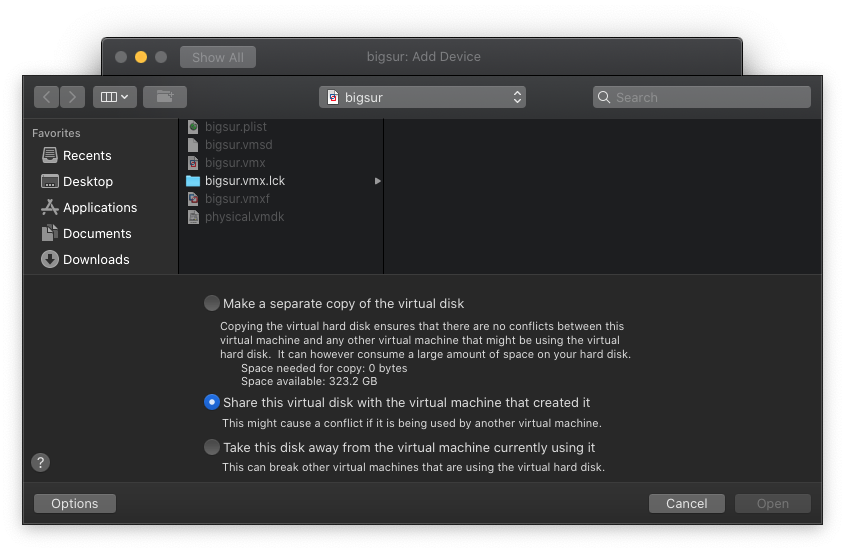845x551 pixels.
Task: Open the column view mode dropdown
Action: click(115, 97)
